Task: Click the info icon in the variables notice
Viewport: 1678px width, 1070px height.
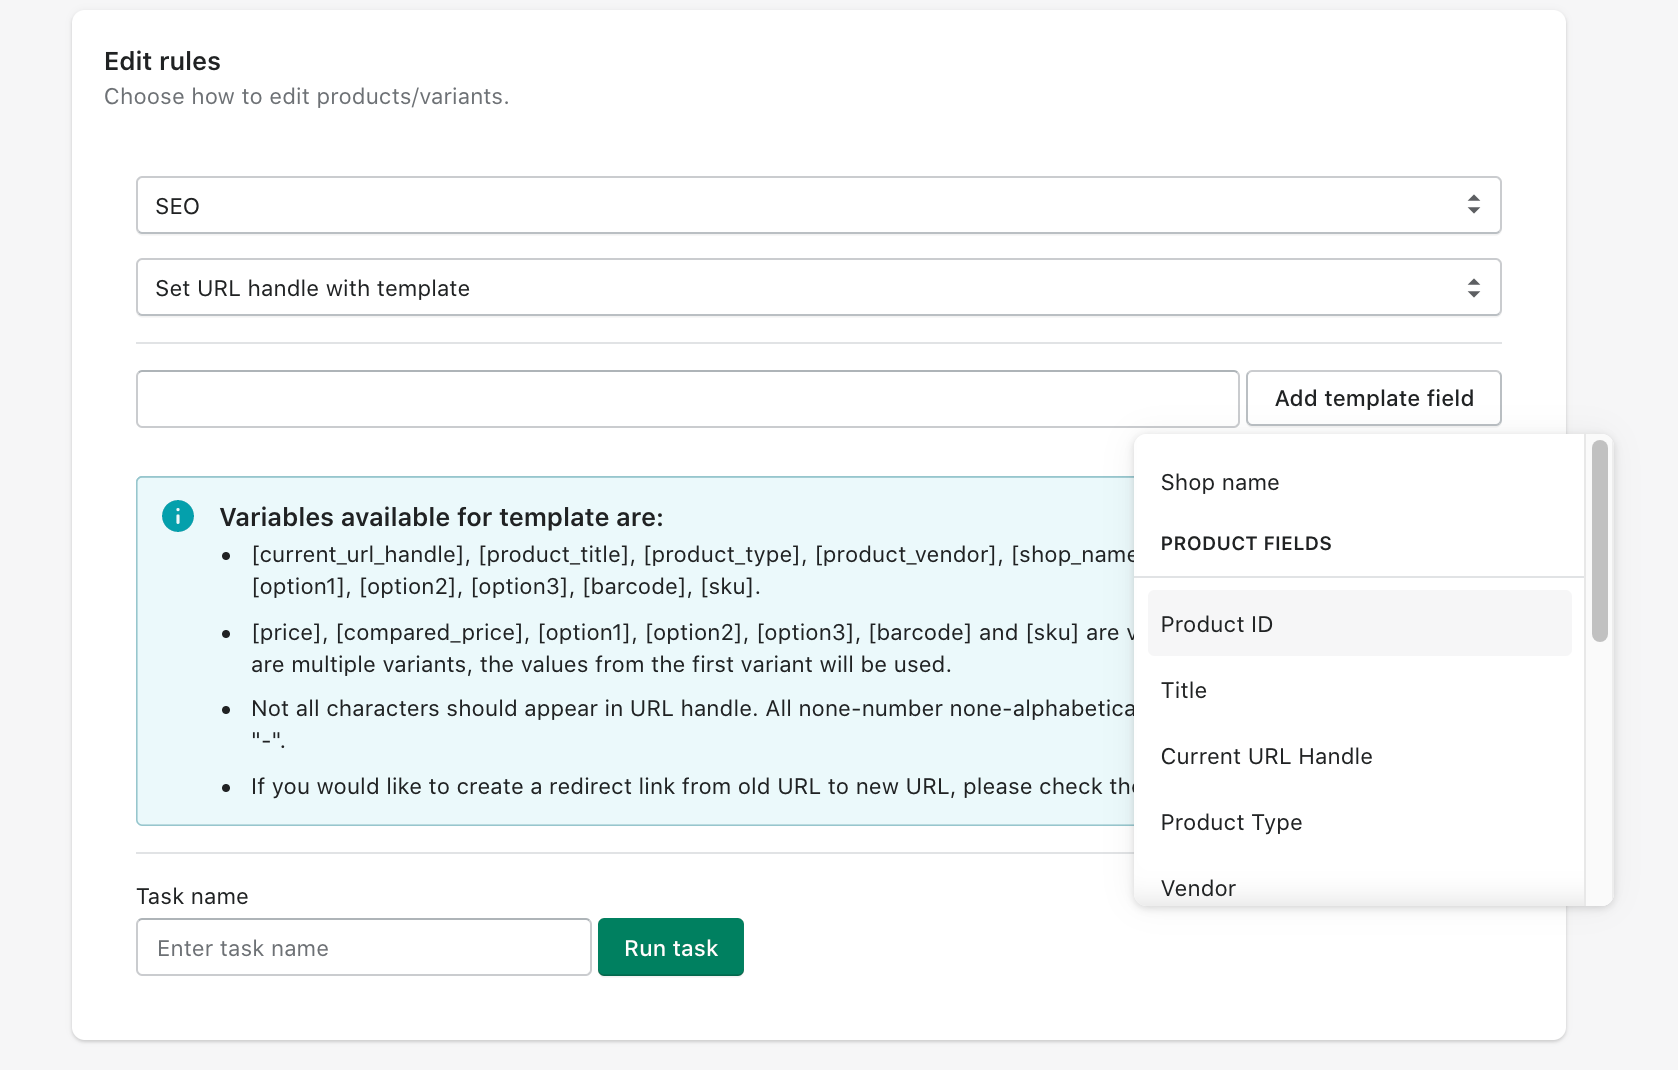Action: [x=178, y=516]
